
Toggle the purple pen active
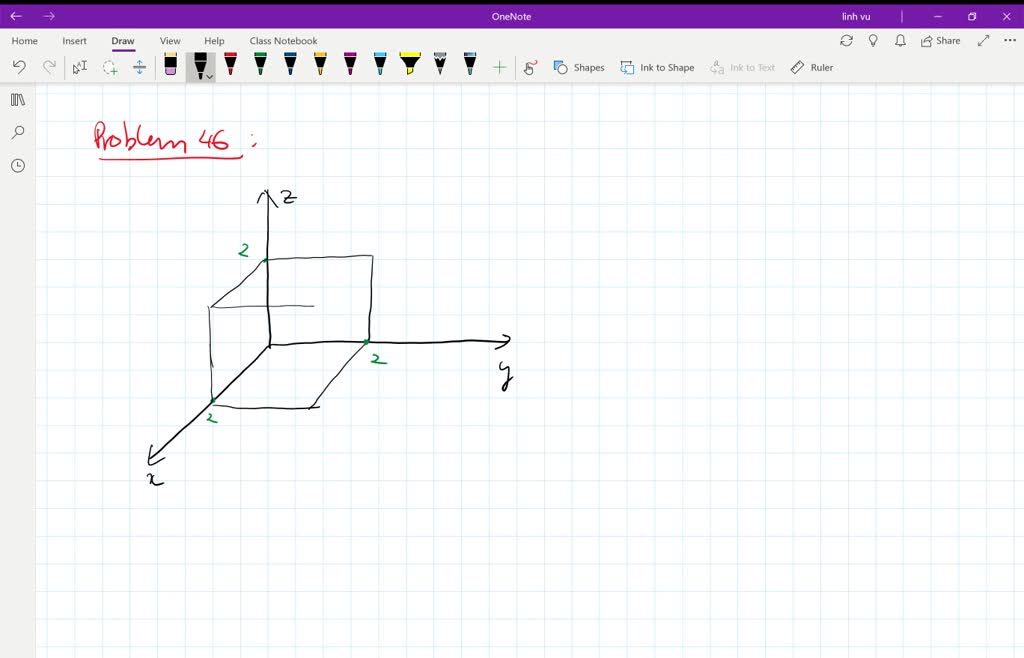[349, 65]
